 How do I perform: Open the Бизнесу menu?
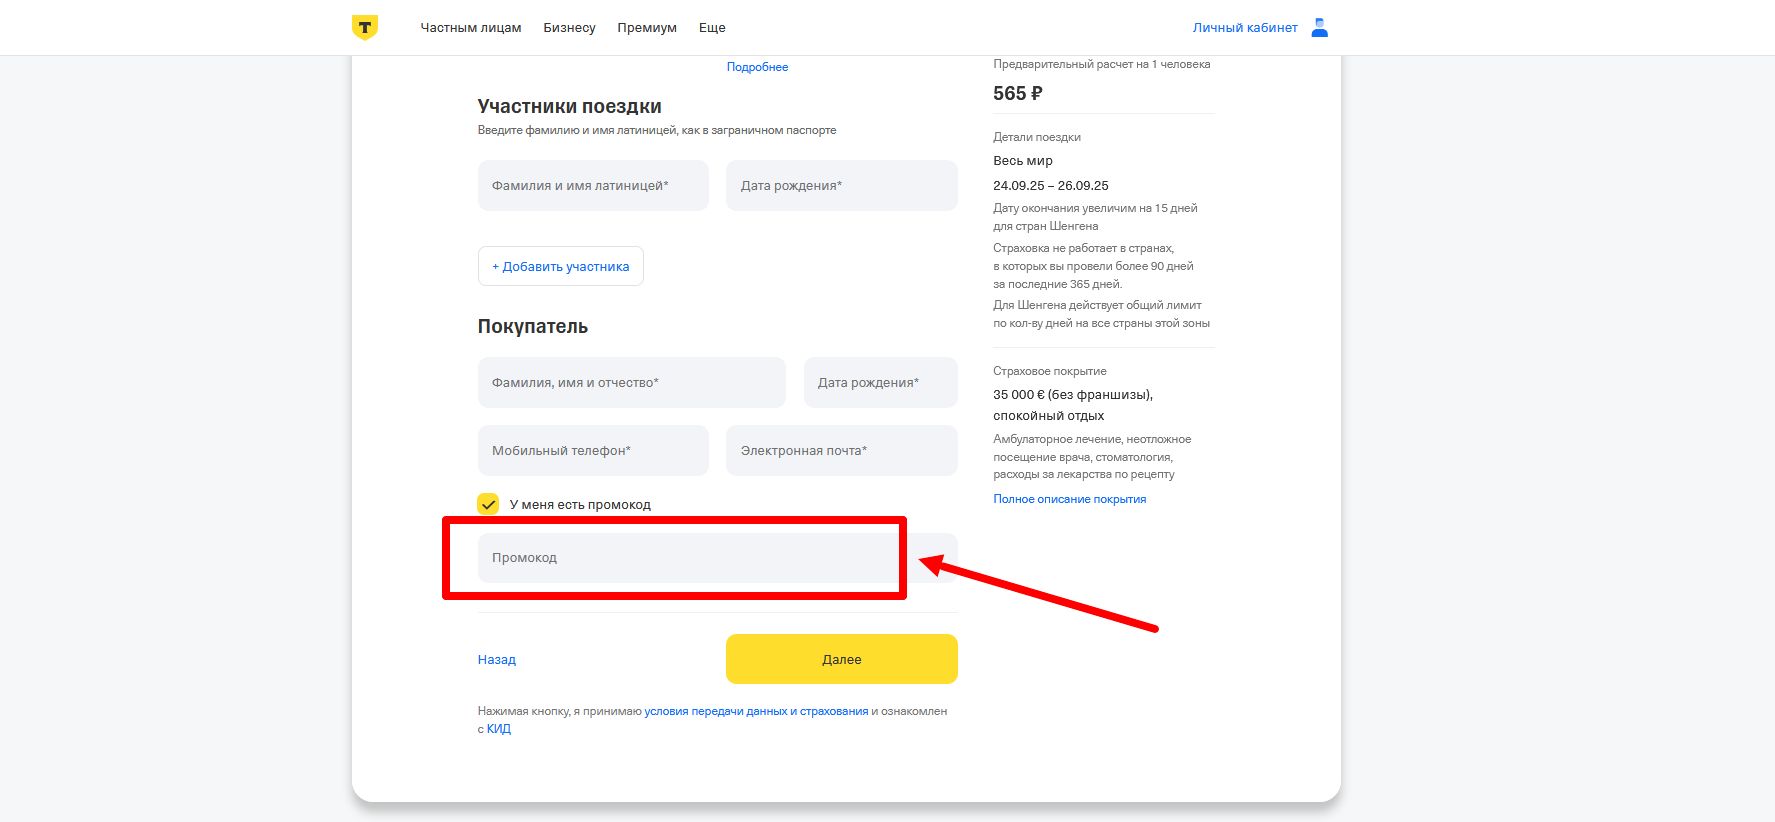pos(568,27)
